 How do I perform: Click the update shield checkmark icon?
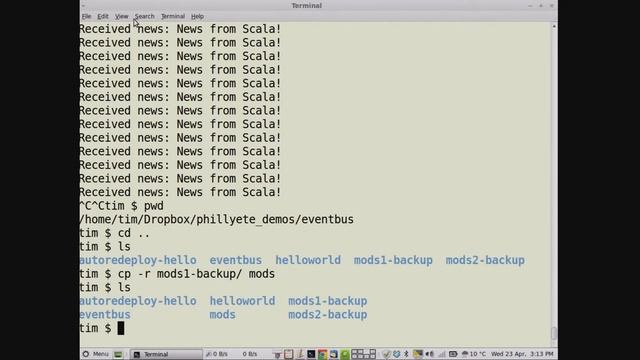point(386,354)
